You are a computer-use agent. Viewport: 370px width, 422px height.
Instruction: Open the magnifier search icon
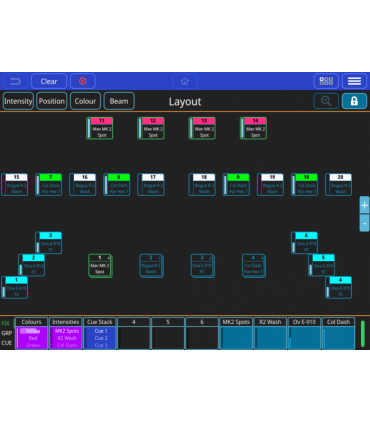click(x=326, y=101)
